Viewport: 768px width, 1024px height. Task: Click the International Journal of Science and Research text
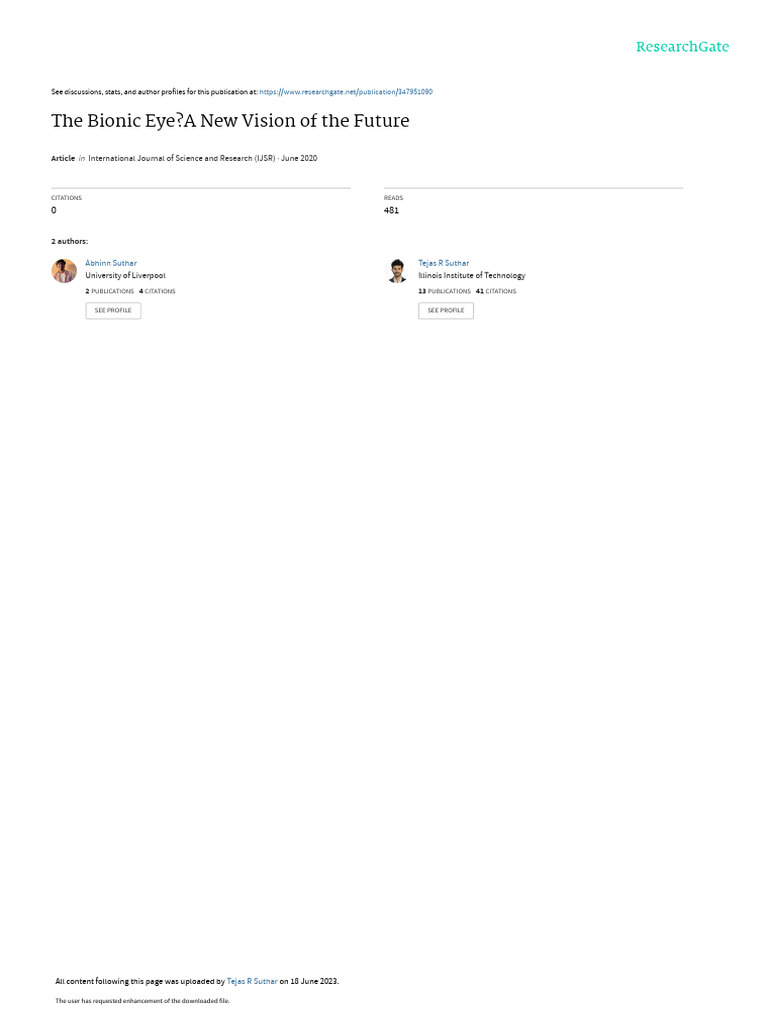[x=182, y=158]
